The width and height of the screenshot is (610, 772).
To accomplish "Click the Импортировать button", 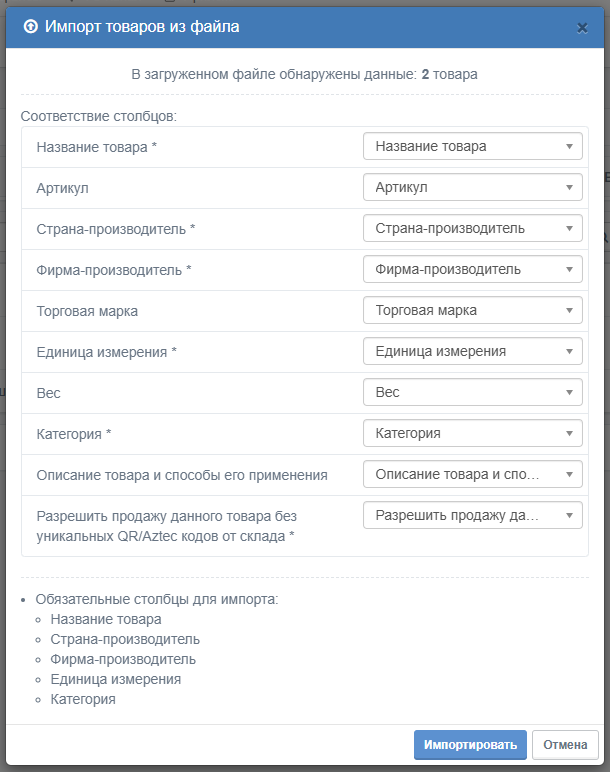I will coord(470,745).
